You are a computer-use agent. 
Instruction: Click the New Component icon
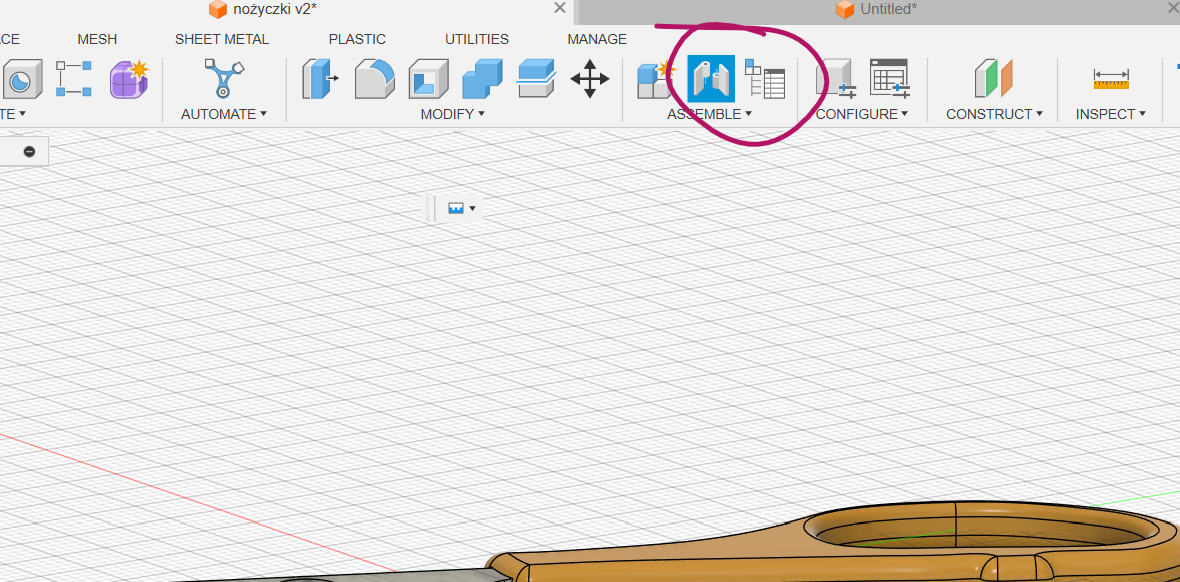657,79
